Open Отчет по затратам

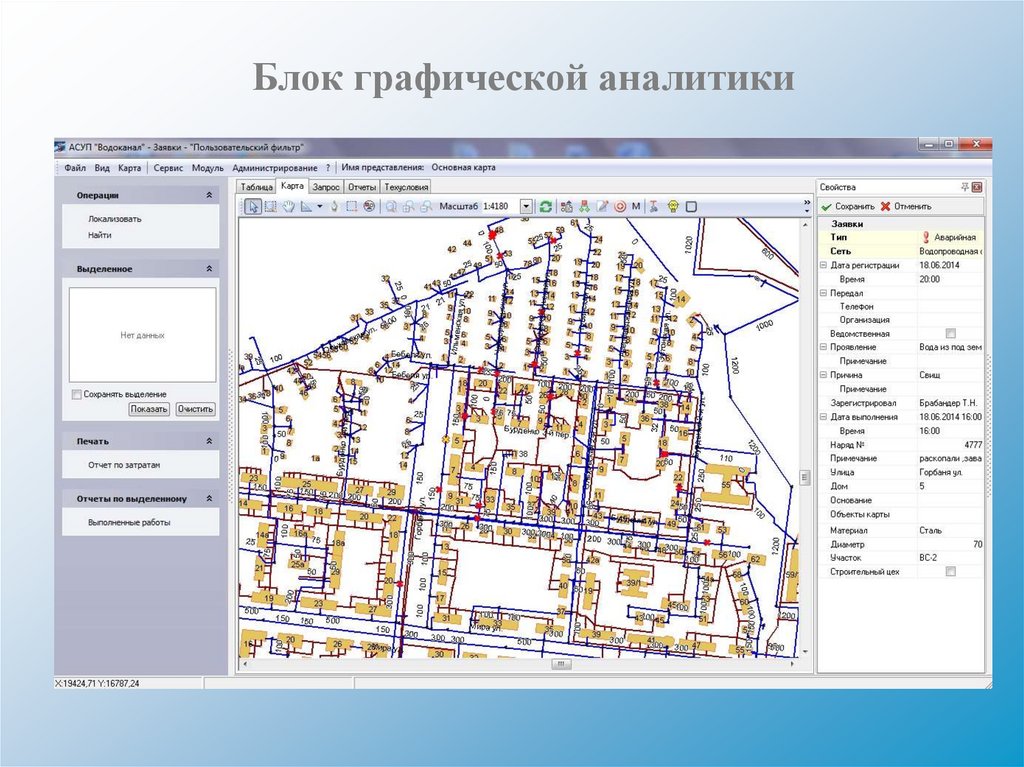tap(124, 465)
